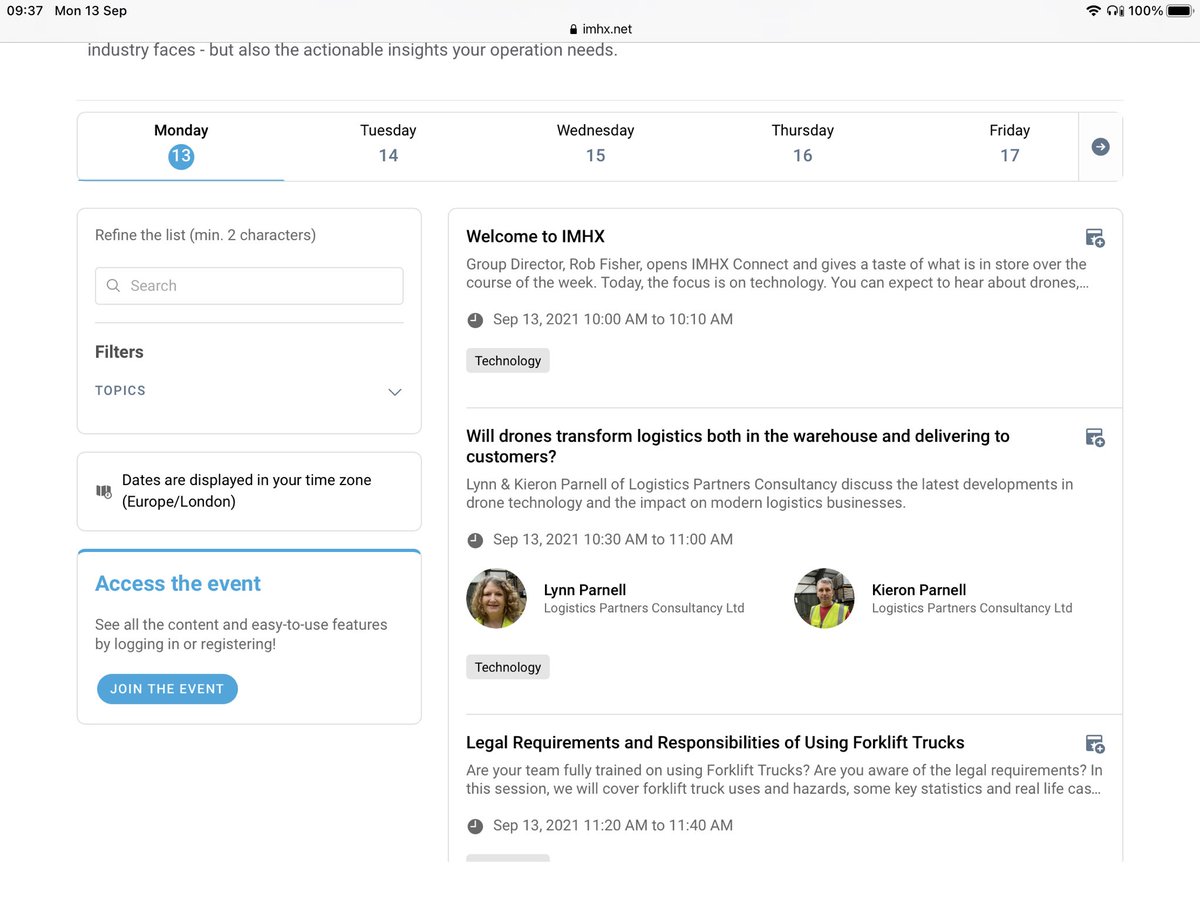Image resolution: width=1200 pixels, height=900 pixels.
Task: Open Kieron Parnell's speaker photo
Action: 824,598
